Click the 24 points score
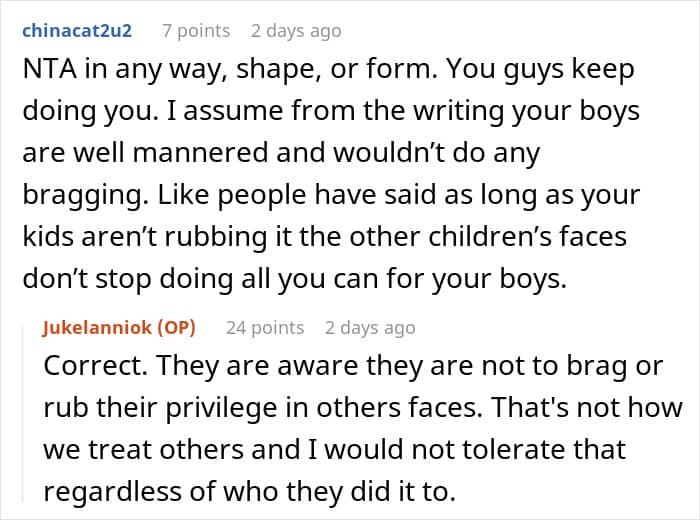 [x=264, y=327]
